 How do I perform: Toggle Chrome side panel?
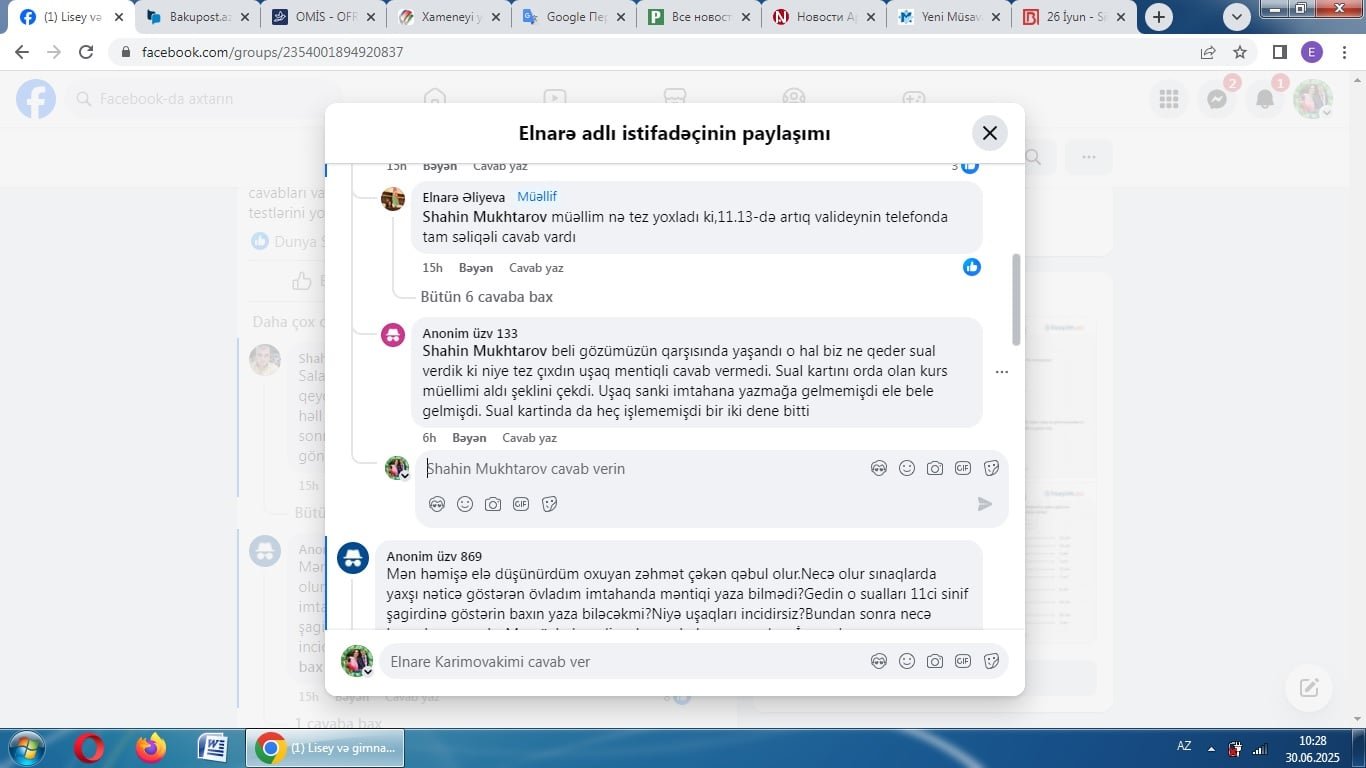pyautogui.click(x=1280, y=52)
